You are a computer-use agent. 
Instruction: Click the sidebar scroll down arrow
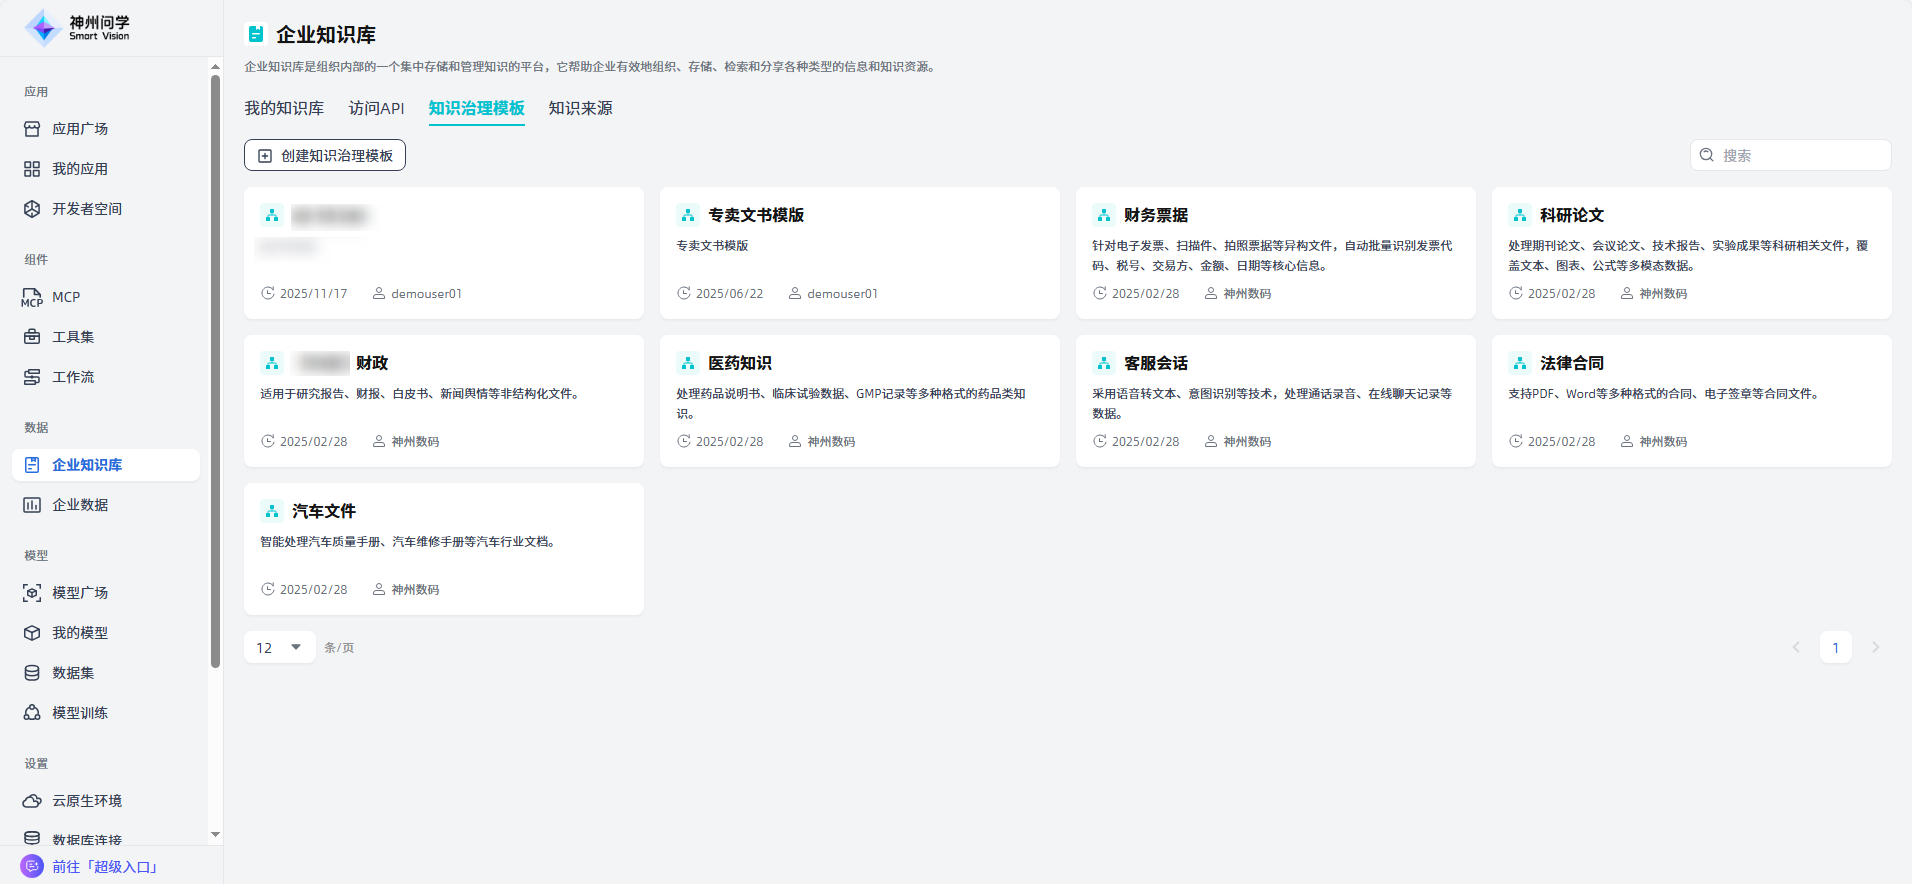point(215,834)
